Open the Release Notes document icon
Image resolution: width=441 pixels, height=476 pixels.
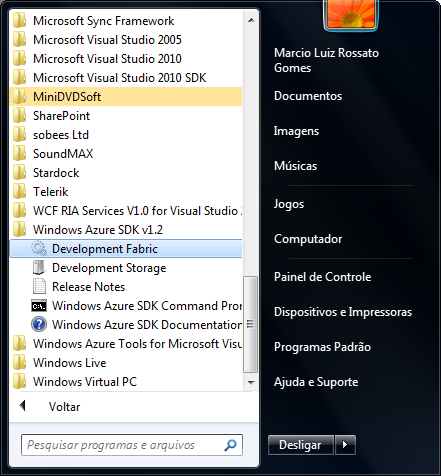(x=39, y=287)
